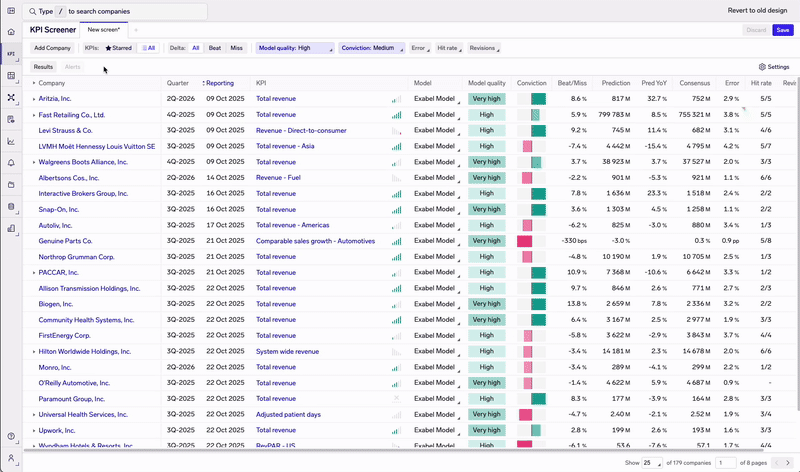Open the user account sidebar icon
800x472 pixels.
click(x=11, y=458)
